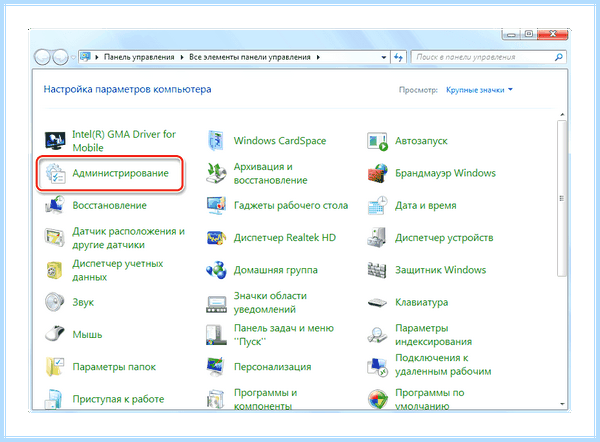Open the Программы по умолчанию icon
600x442 pixels.
[x=378, y=400]
